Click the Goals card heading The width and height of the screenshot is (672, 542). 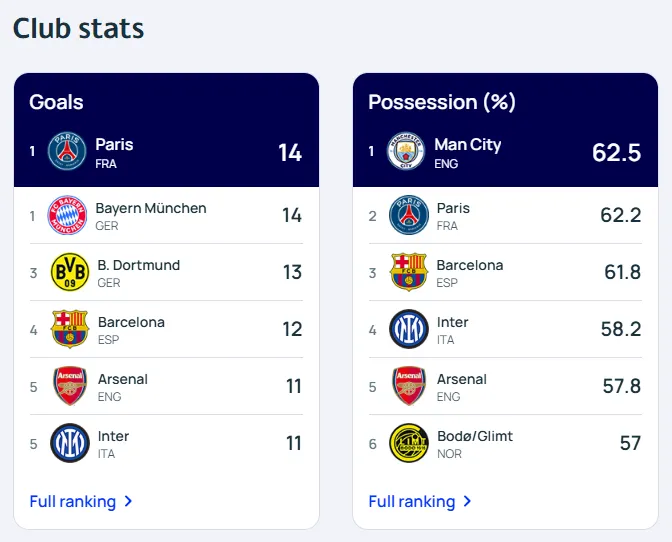57,102
